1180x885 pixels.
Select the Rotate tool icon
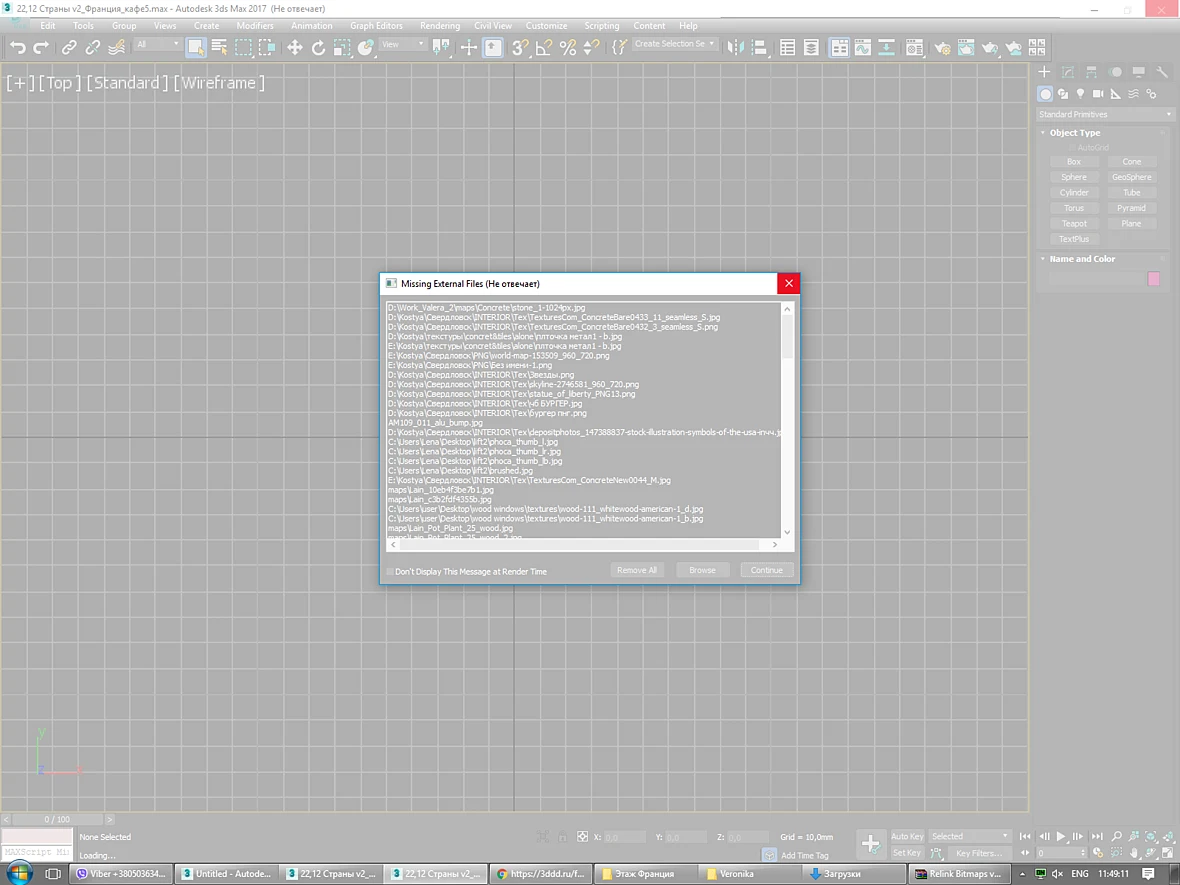[318, 47]
